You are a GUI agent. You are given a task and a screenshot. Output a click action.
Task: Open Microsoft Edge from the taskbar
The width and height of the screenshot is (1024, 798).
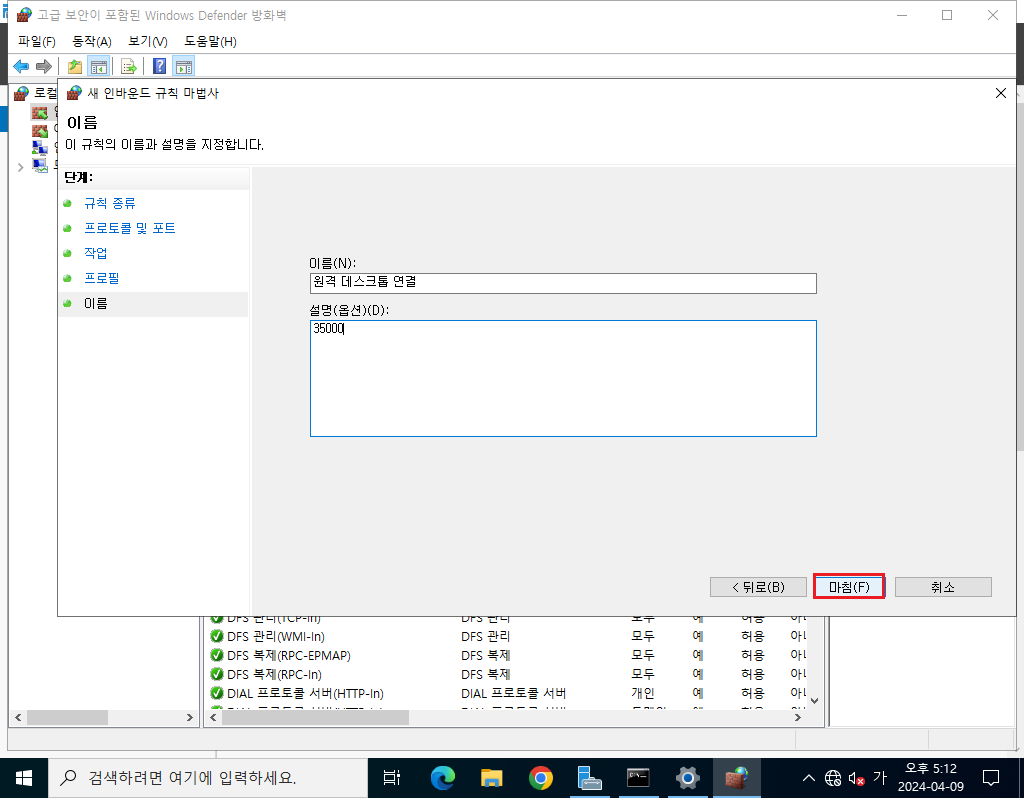443,778
